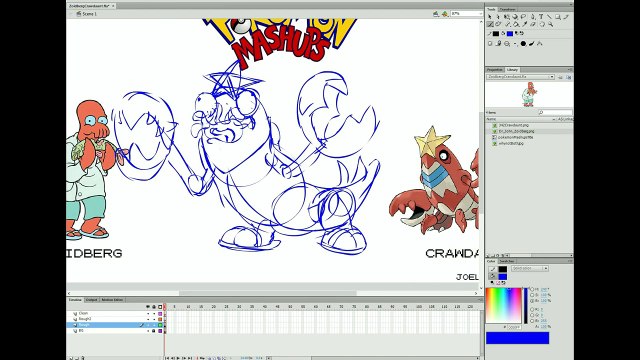Select the Line tool
Image resolution: width=640 pixels, height=360 pixels.
(549, 16)
